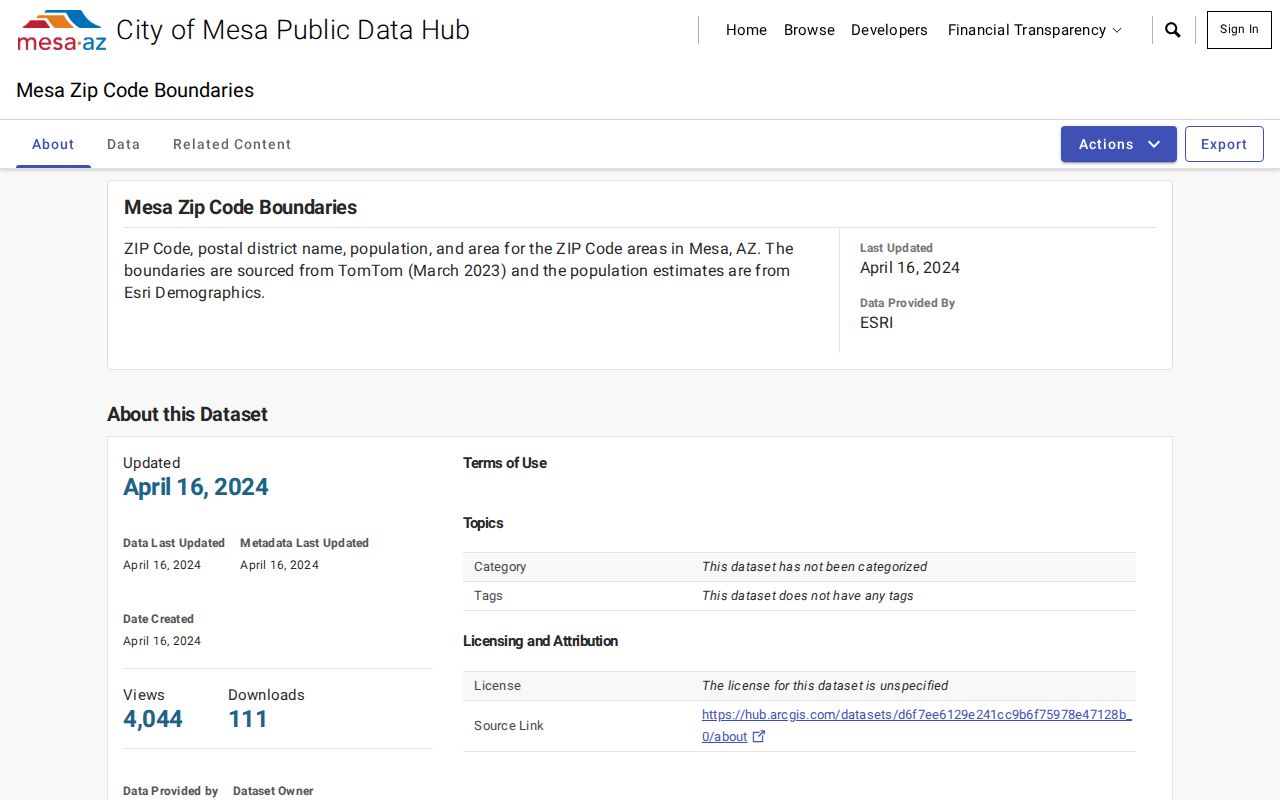Go to the Home nav item
1280x800 pixels.
tap(746, 30)
